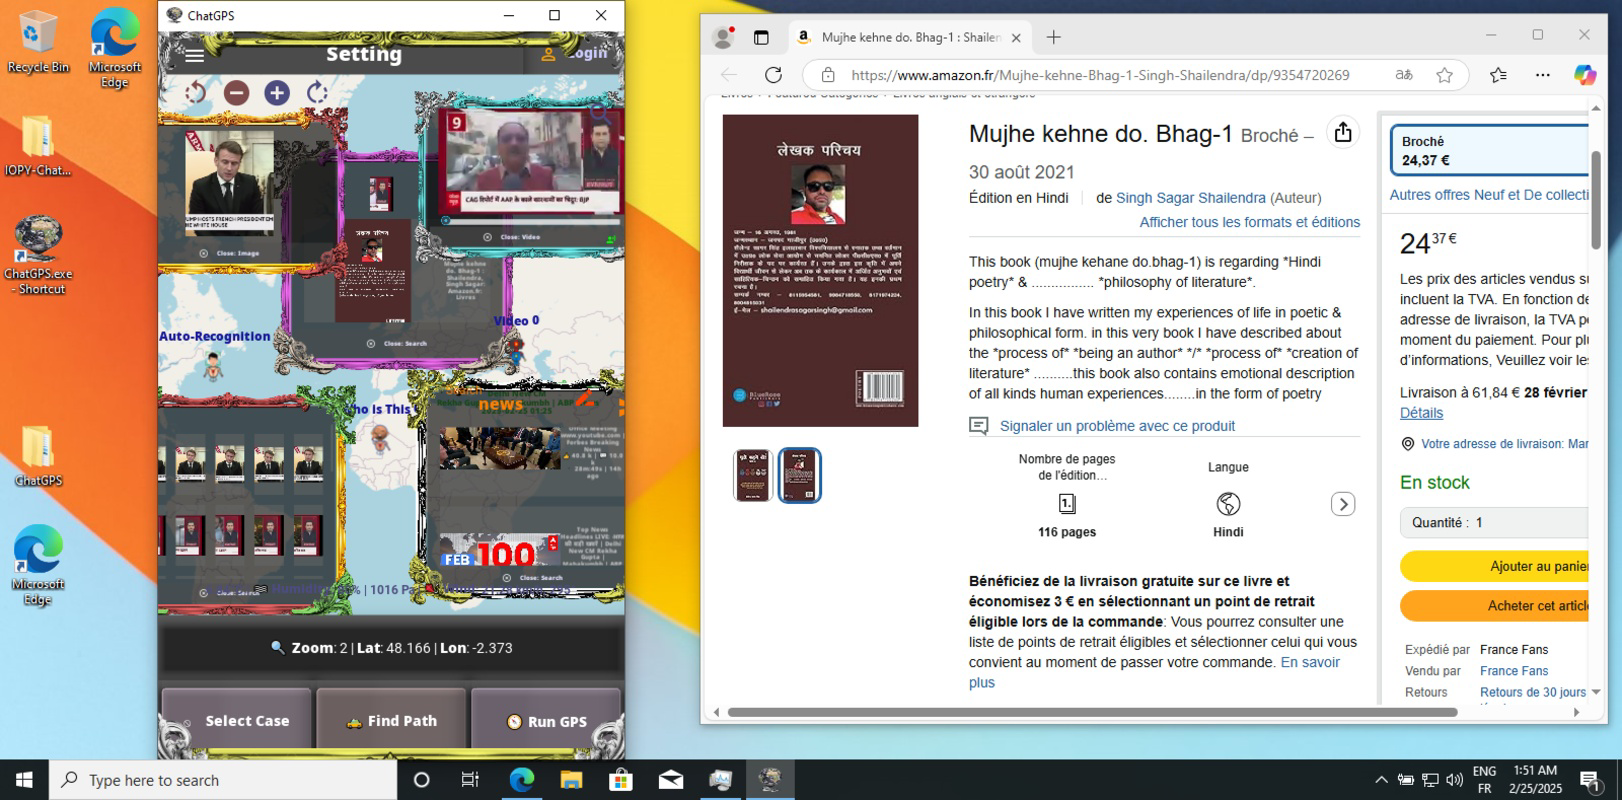Screen dimensions: 1622x800
Task: Click the Zoom Lat Lon status readout
Action: pyautogui.click(x=391, y=648)
